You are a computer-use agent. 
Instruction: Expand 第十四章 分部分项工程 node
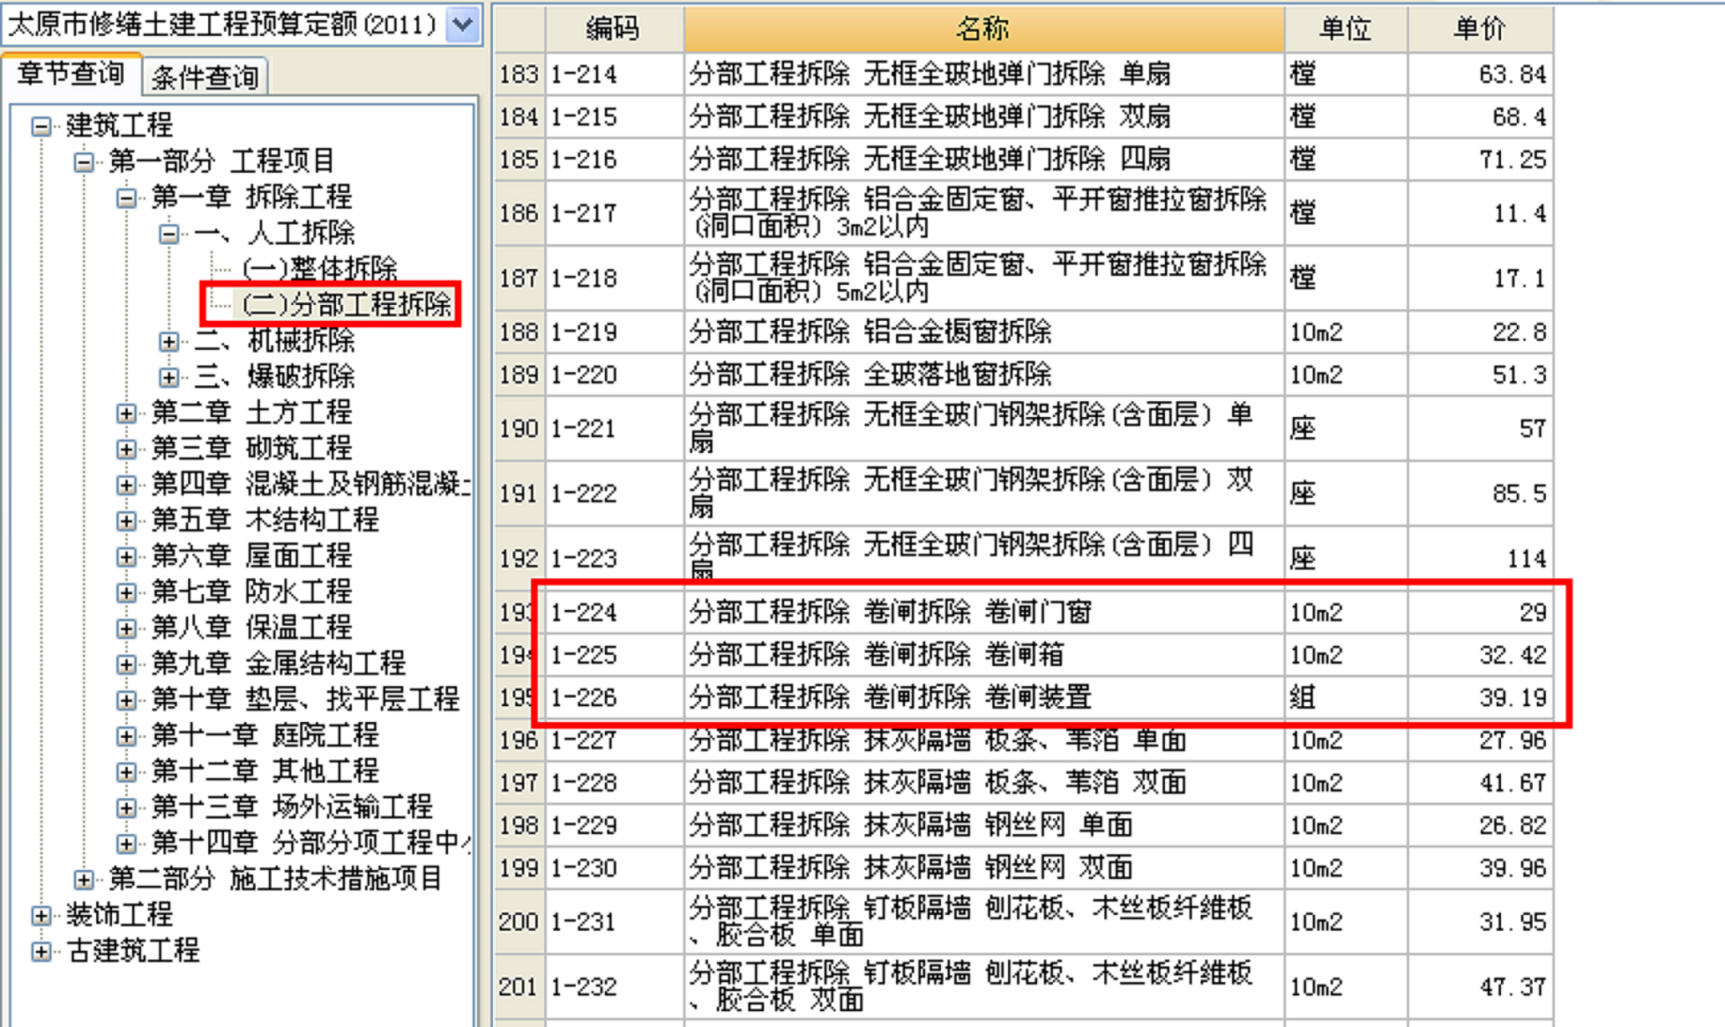[126, 844]
